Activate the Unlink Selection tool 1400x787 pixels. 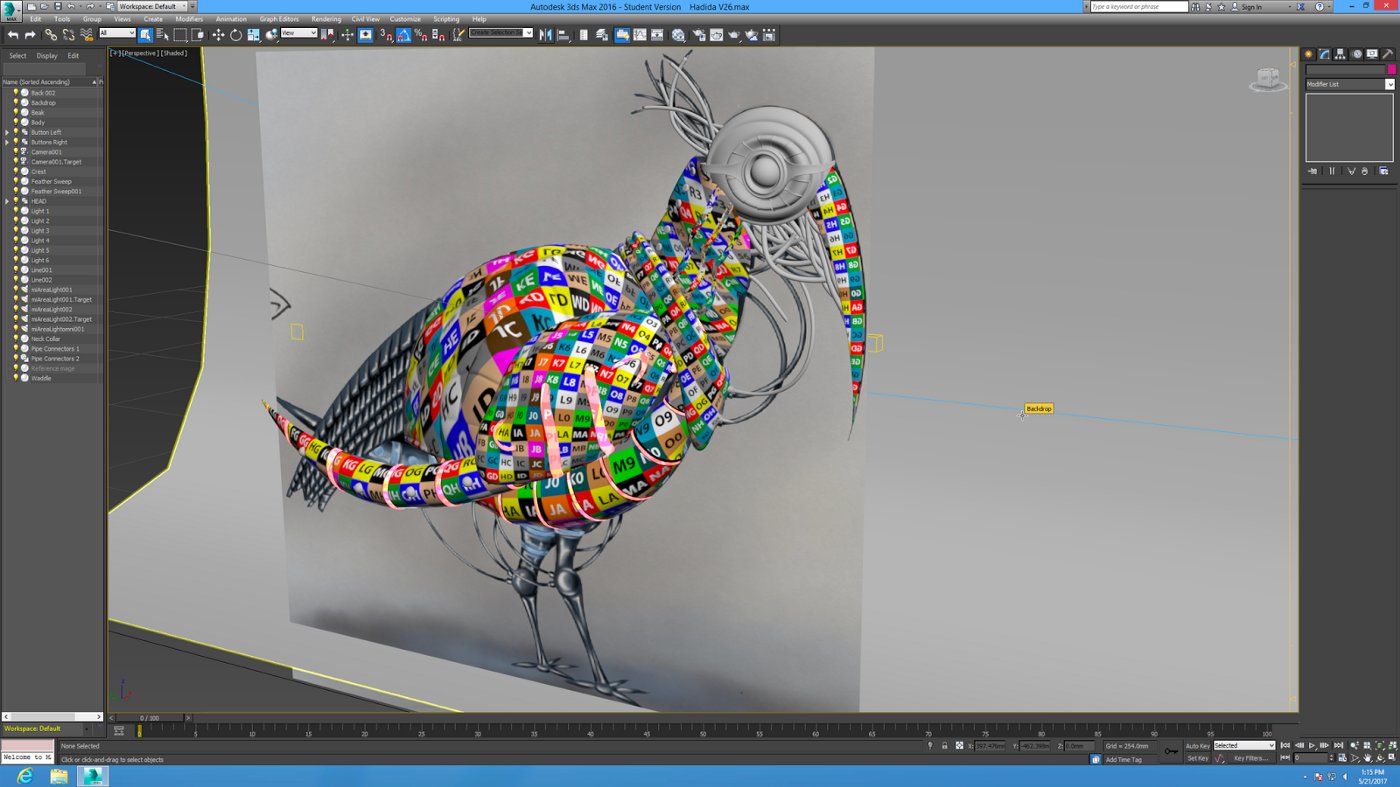coord(68,35)
